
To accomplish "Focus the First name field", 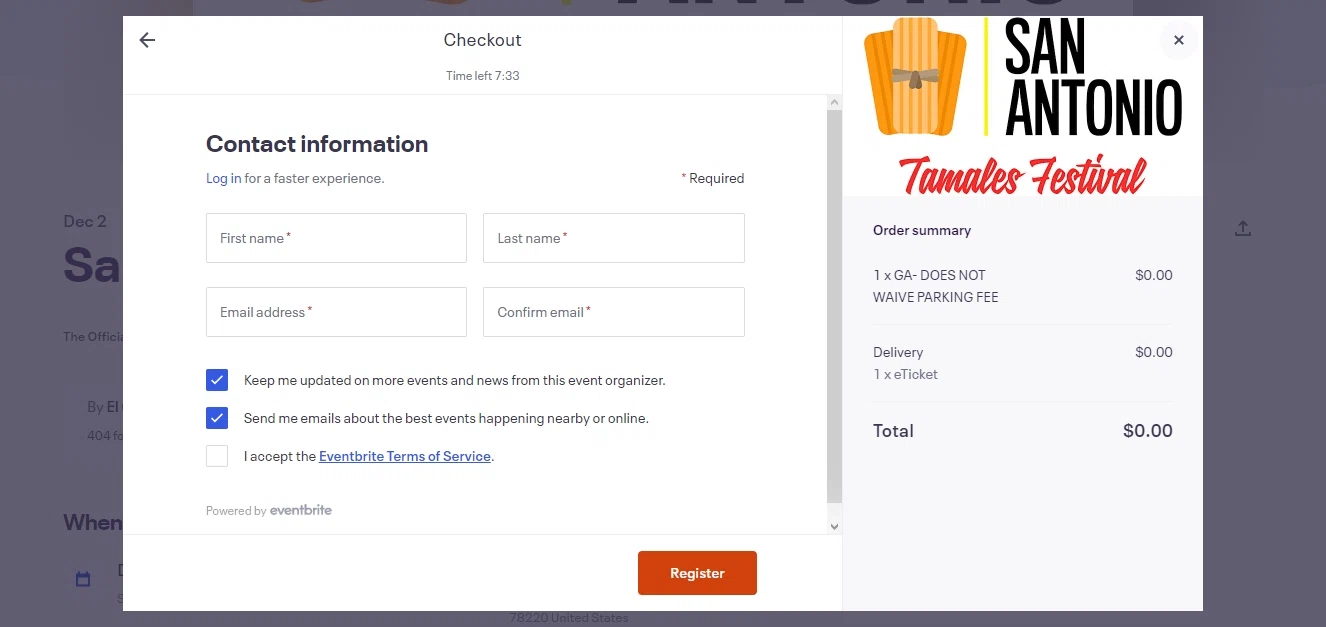I will click(x=336, y=238).
